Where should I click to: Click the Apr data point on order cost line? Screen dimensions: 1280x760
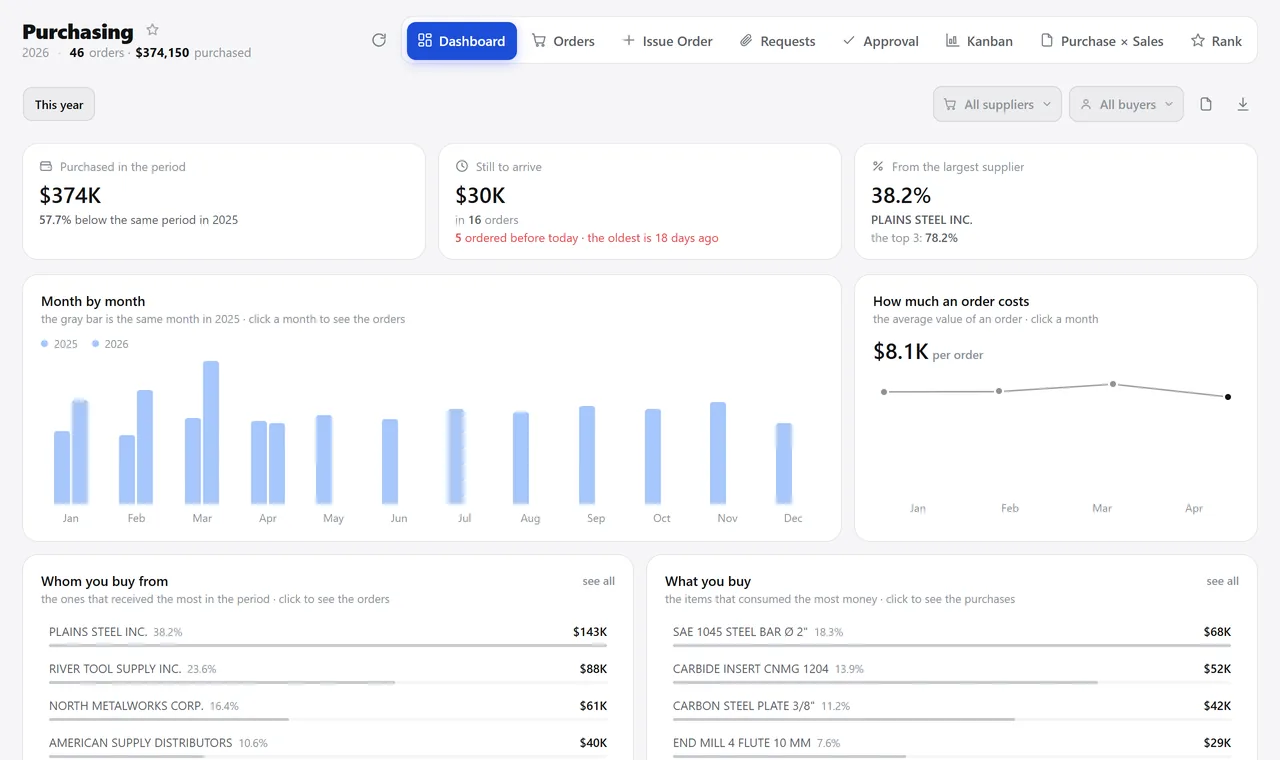click(x=1228, y=397)
